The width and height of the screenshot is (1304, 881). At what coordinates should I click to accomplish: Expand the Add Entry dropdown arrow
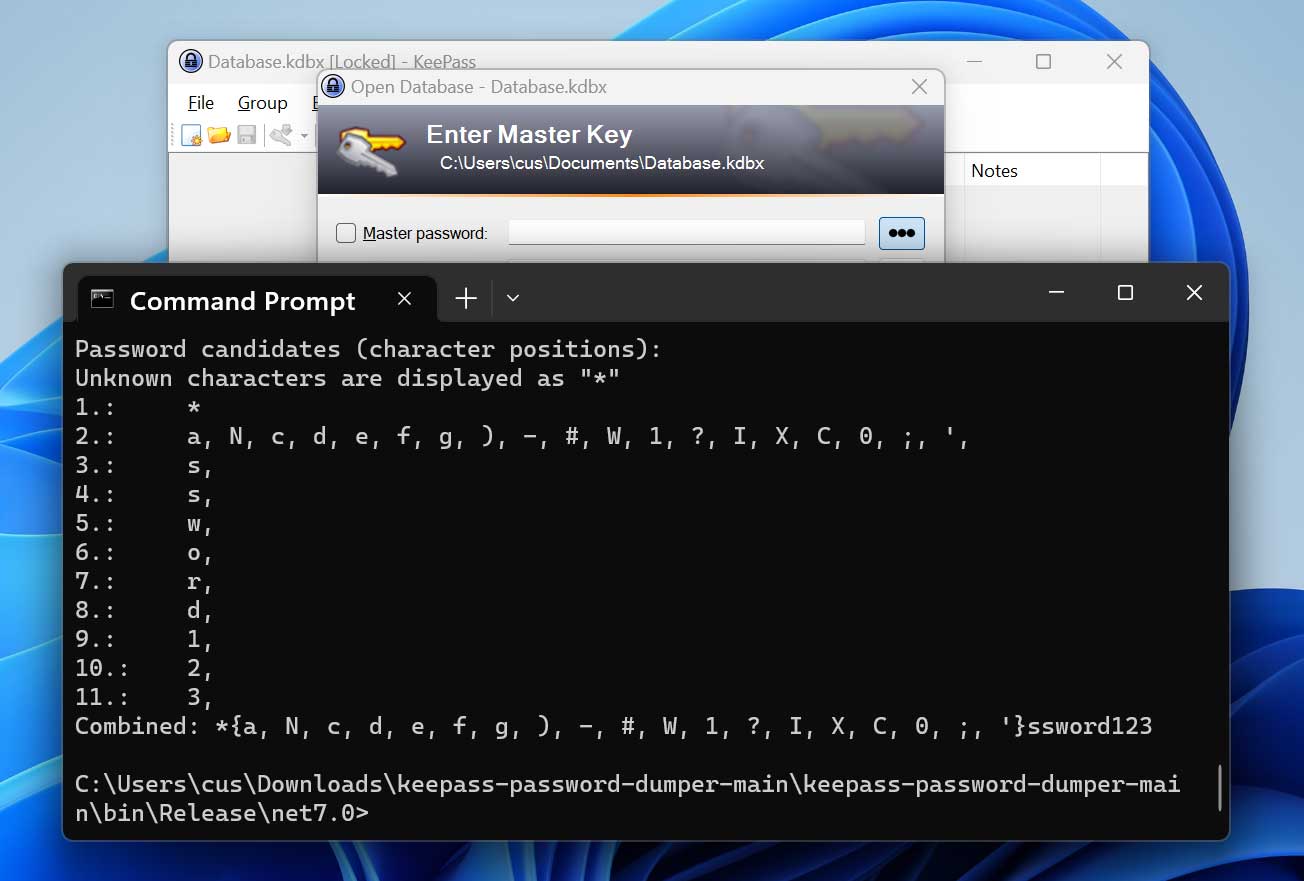[304, 136]
